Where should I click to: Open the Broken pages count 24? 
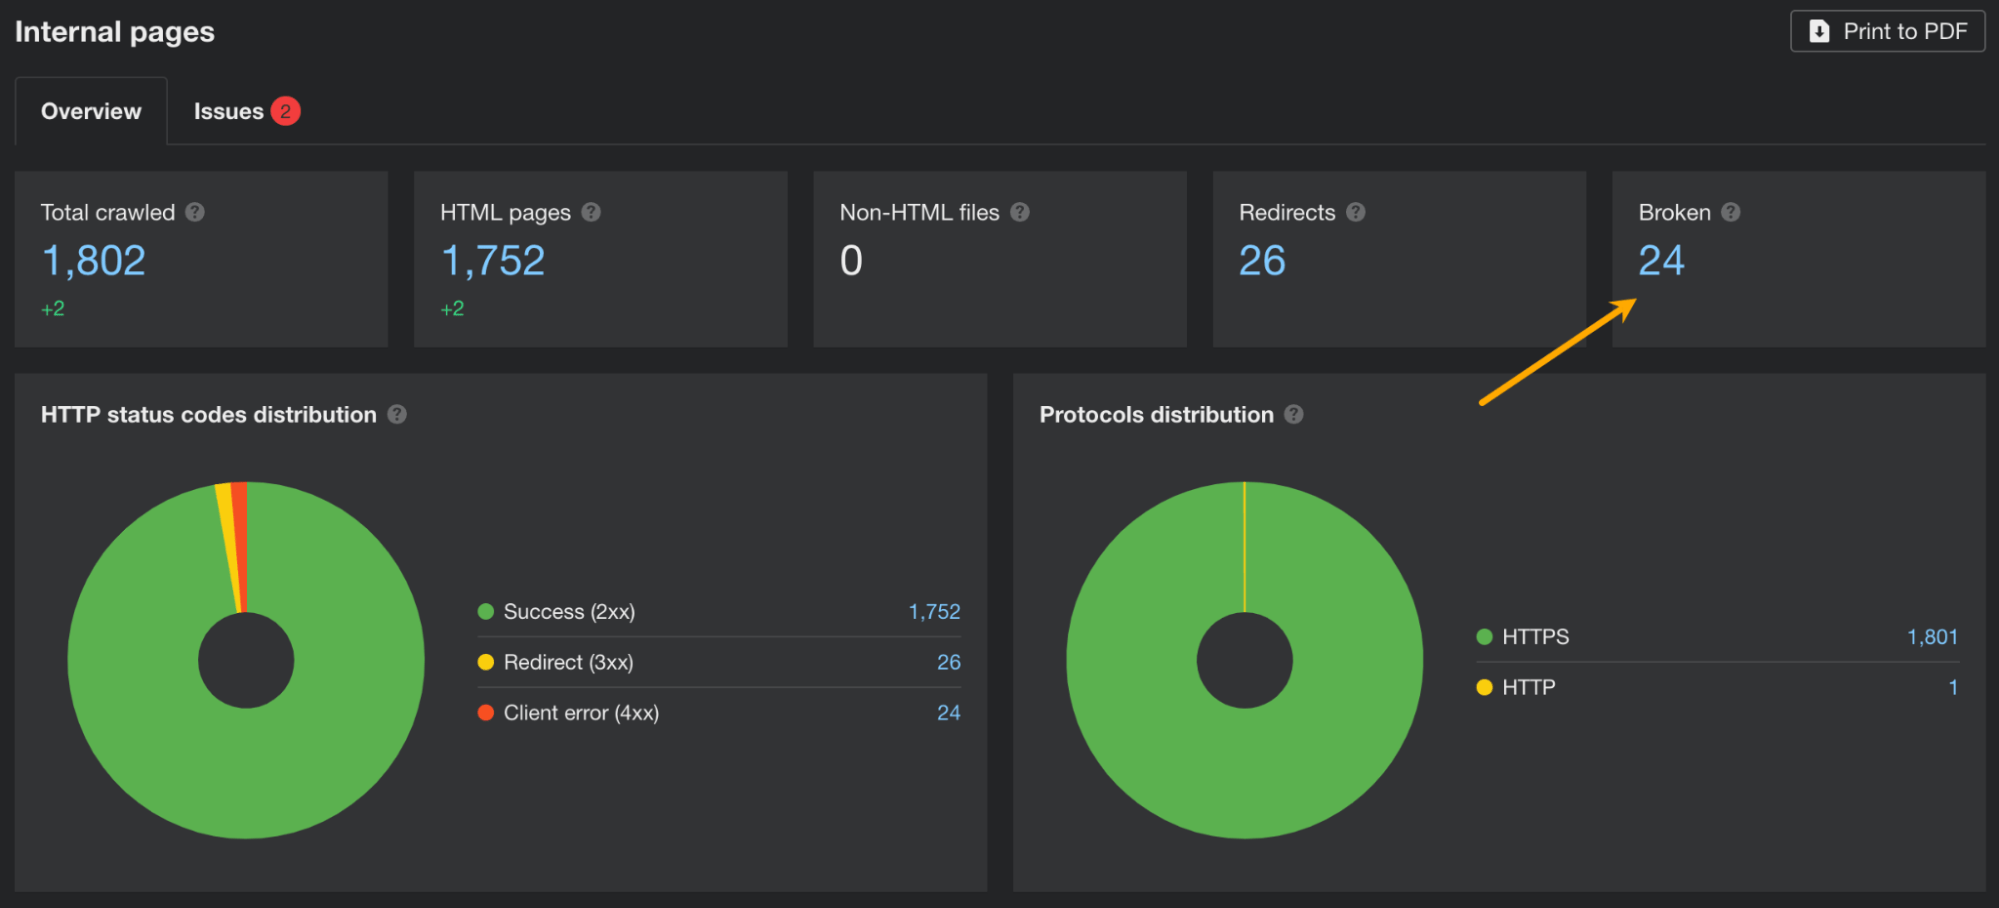(x=1661, y=260)
